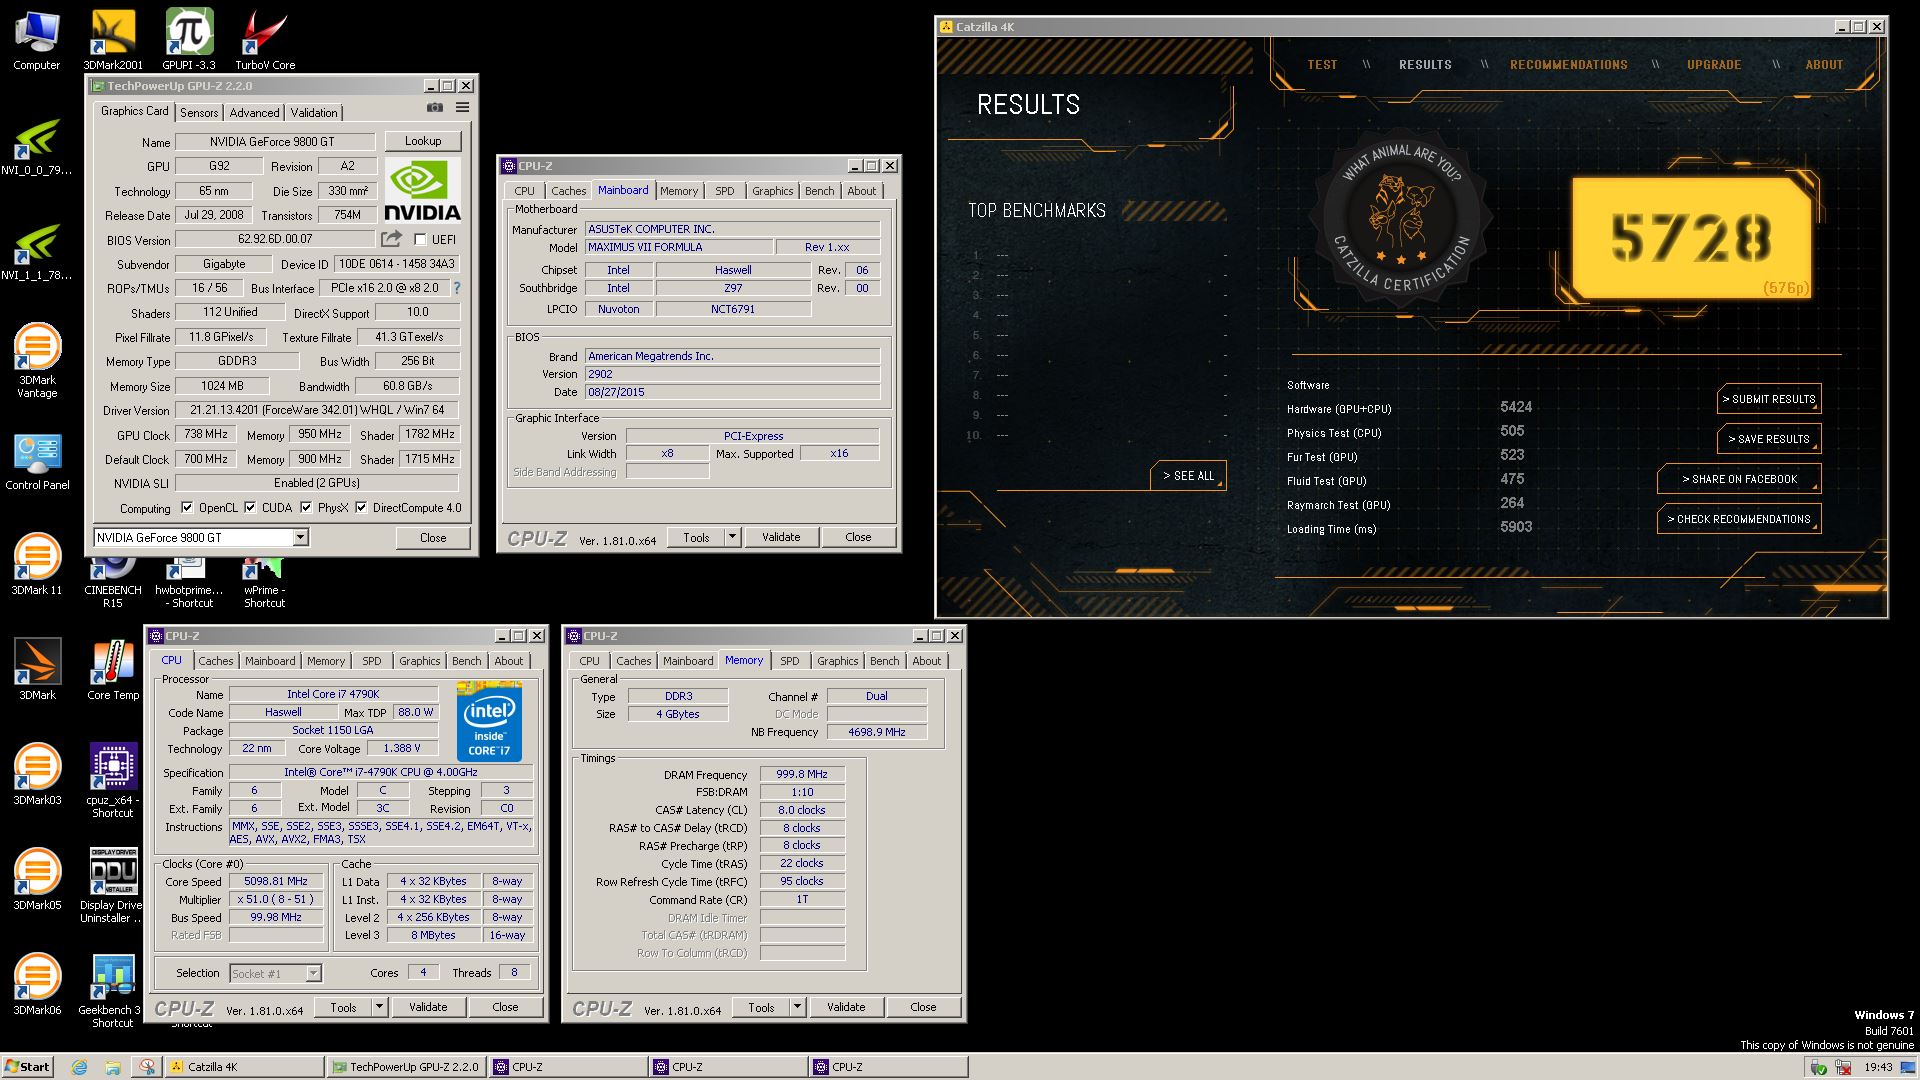Screen dimensions: 1920x1080
Task: Launch the 3DMark 11 shortcut
Action: tap(37, 565)
